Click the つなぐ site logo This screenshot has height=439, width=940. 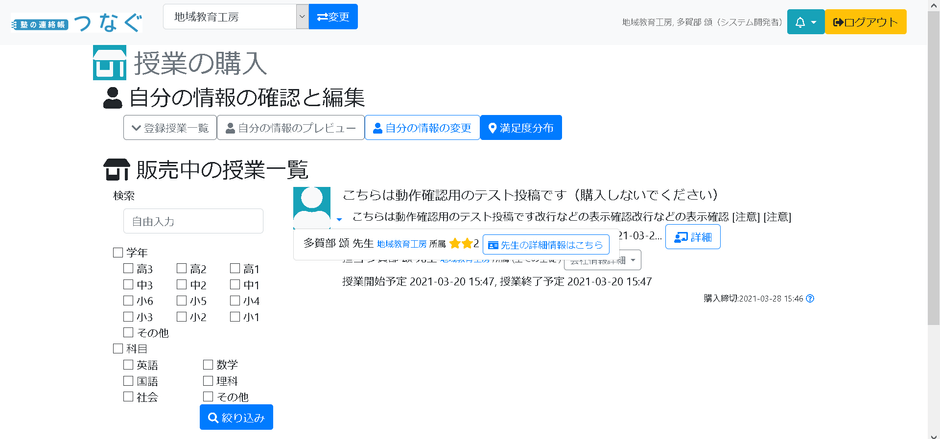pyautogui.click(x=77, y=23)
